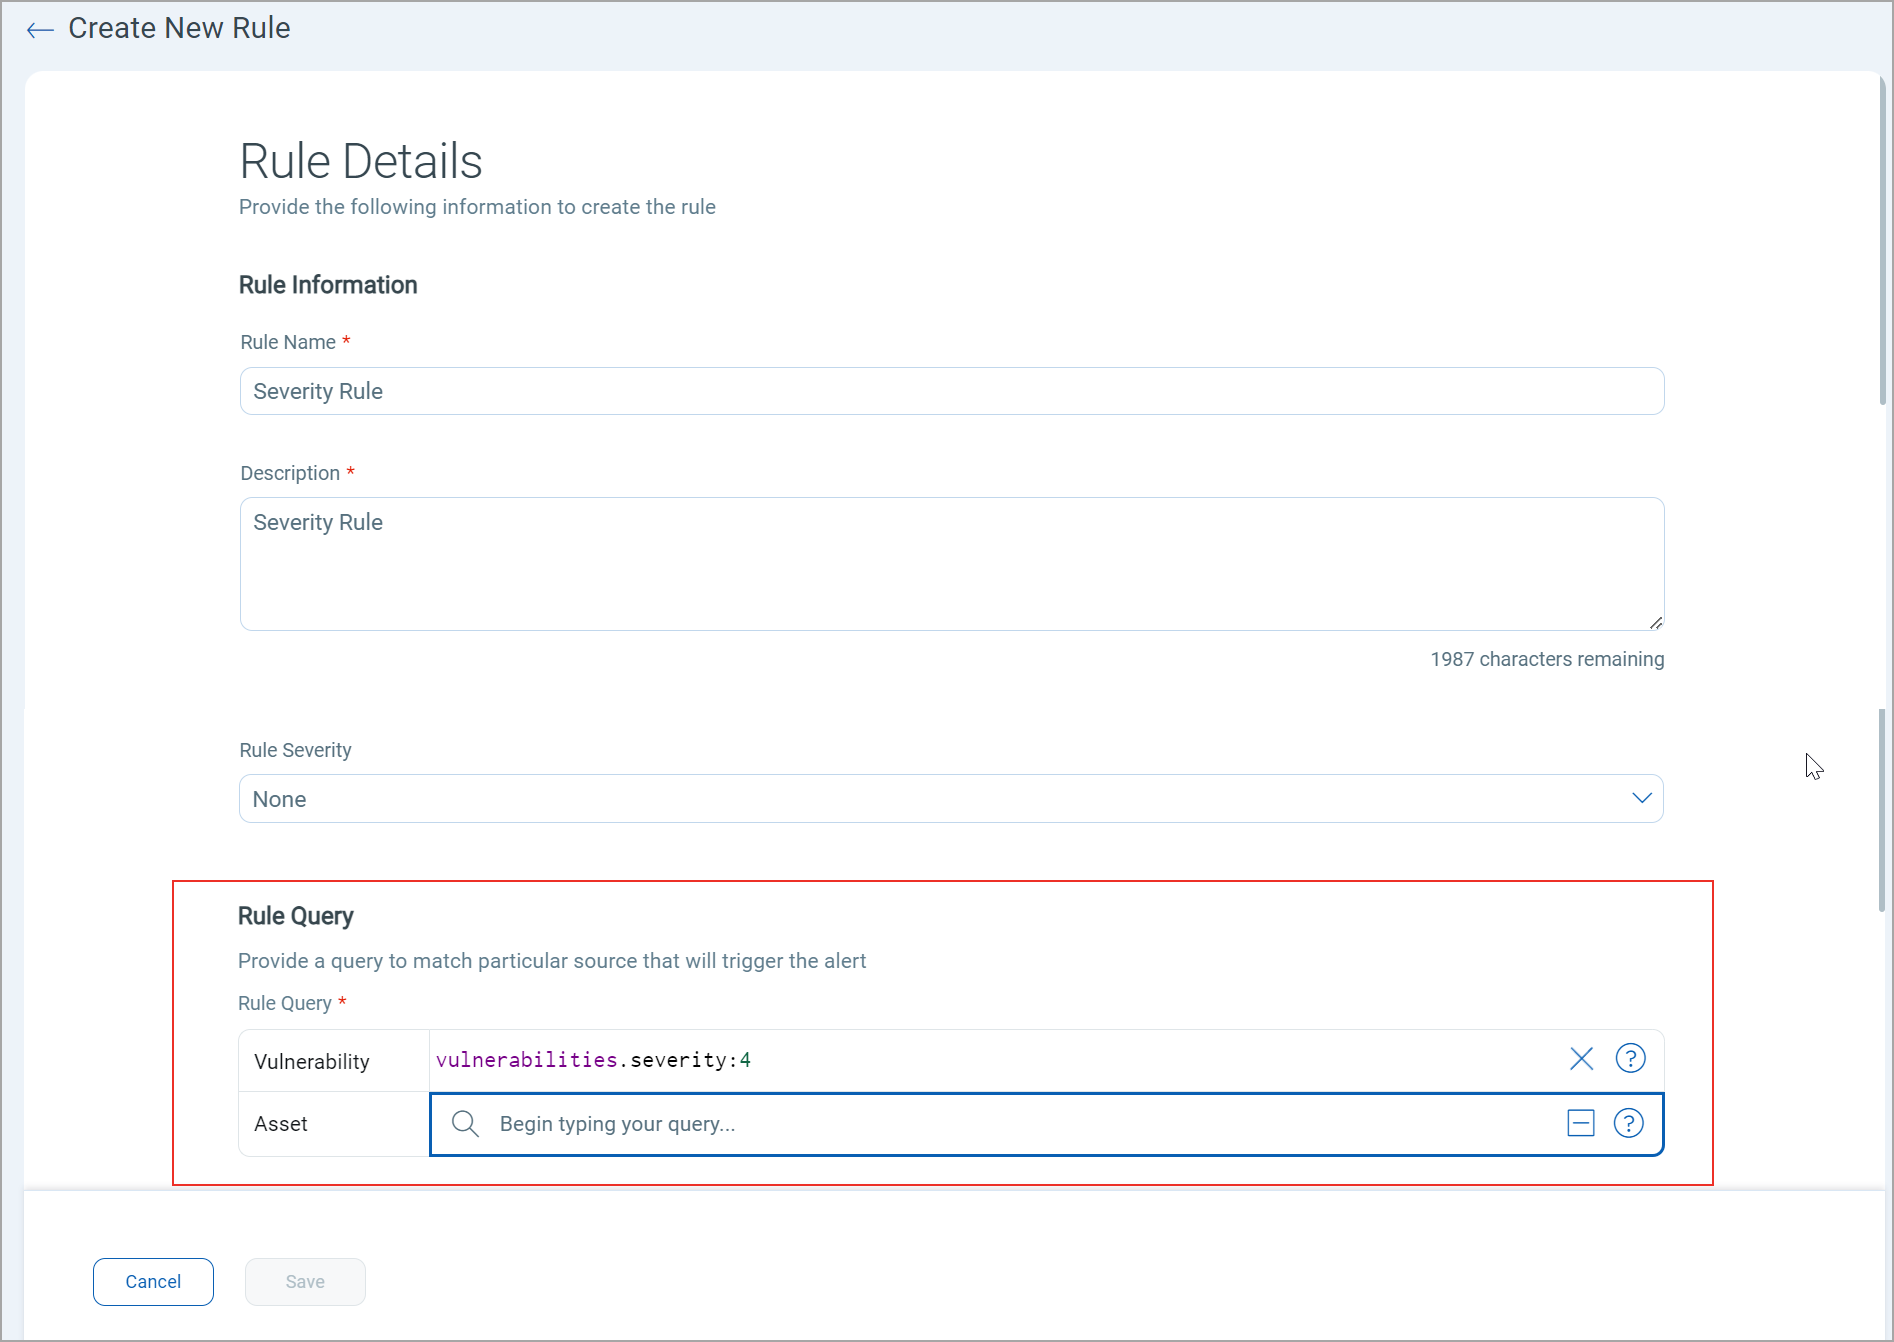The width and height of the screenshot is (1894, 1342).
Task: Cancel the rule creation
Action: (x=153, y=1282)
